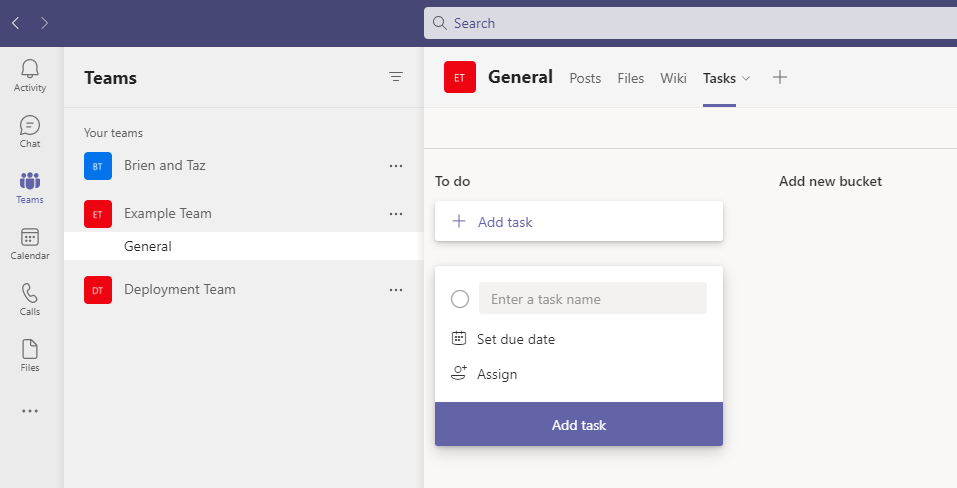957x488 pixels.
Task: Mark the new task complete circle
Action: (x=460, y=299)
